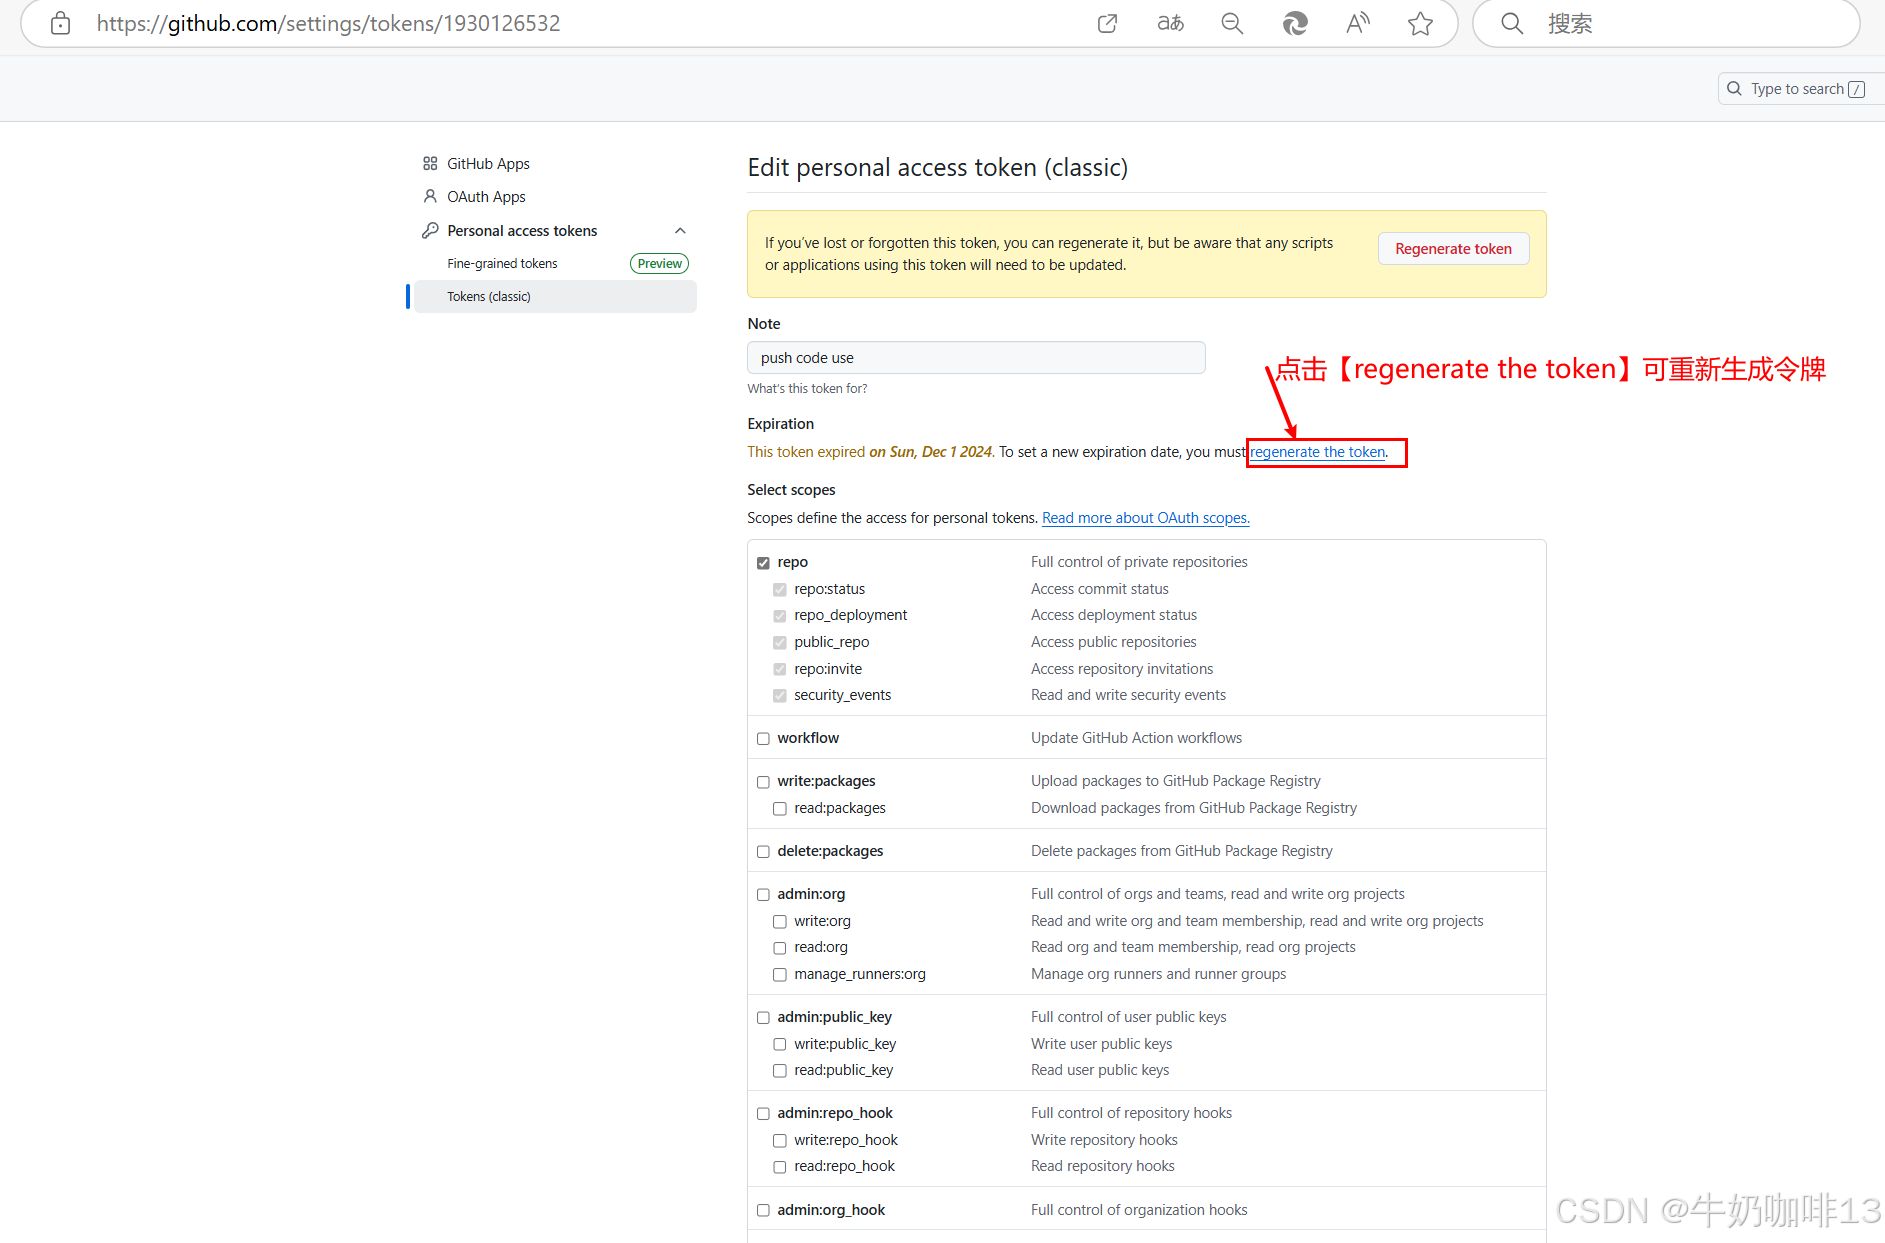Open translate options in the address bar

(1169, 23)
